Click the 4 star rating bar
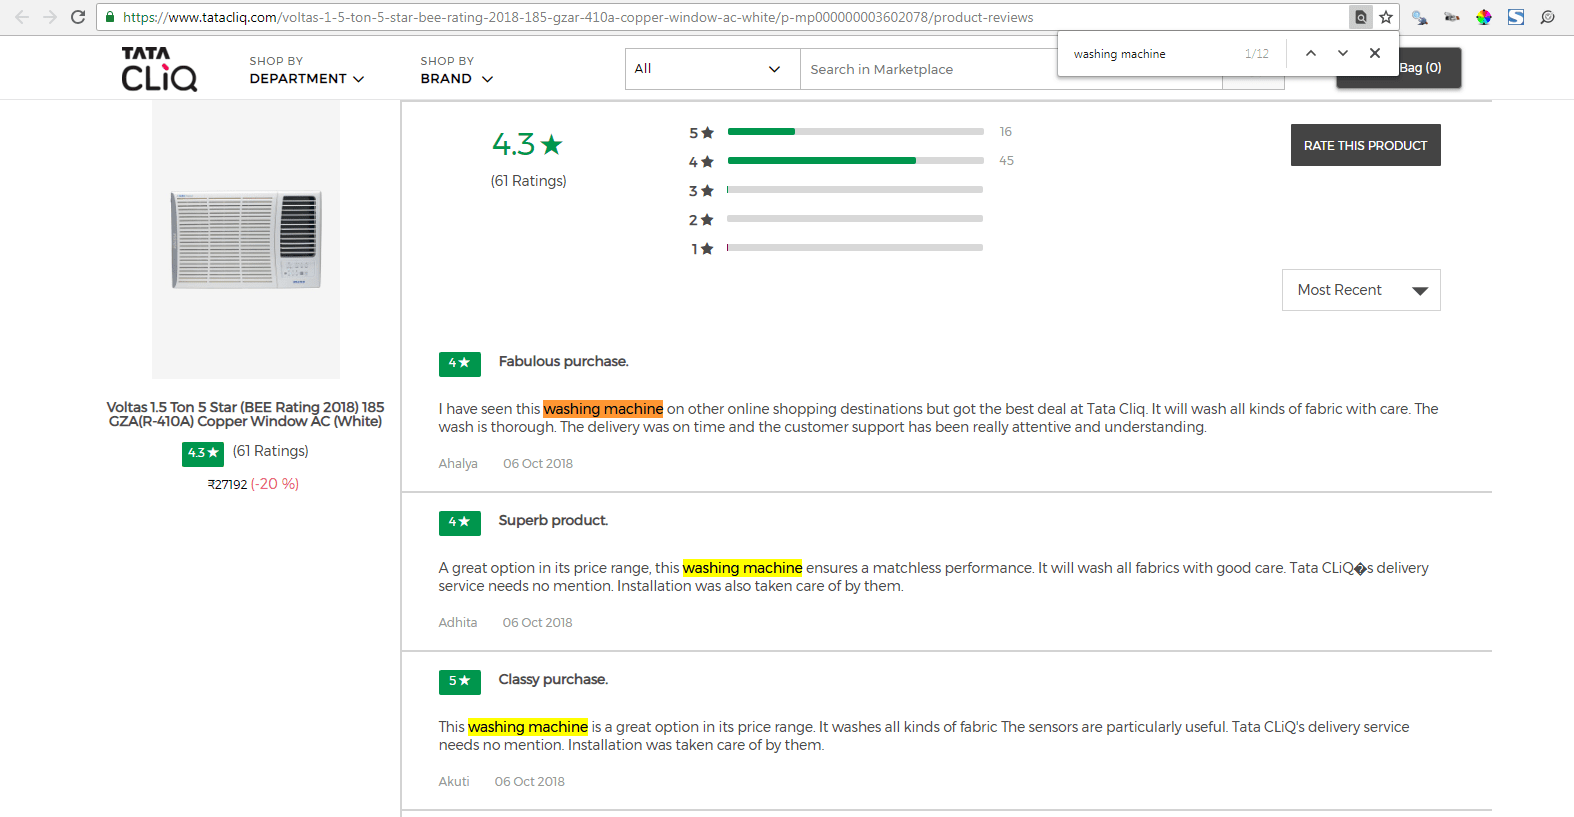The height and width of the screenshot is (817, 1574). [x=855, y=160]
